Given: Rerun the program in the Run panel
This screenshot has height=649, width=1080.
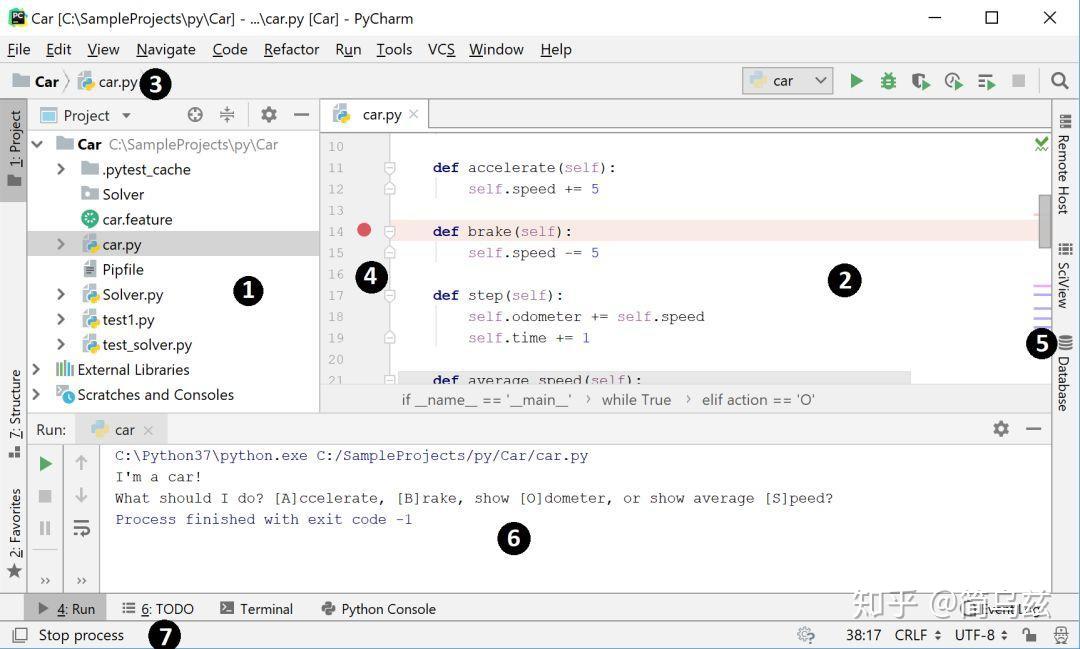Looking at the screenshot, I should click(x=44, y=463).
